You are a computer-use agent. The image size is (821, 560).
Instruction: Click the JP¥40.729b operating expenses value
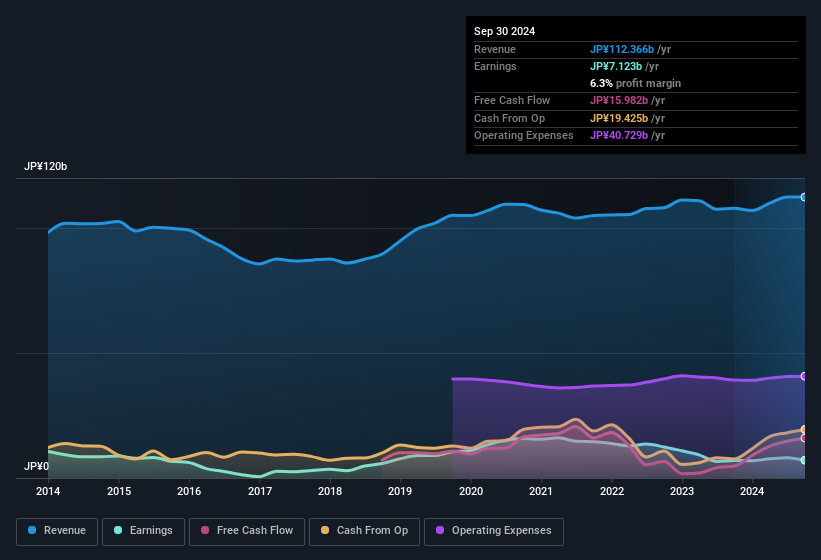click(x=619, y=136)
